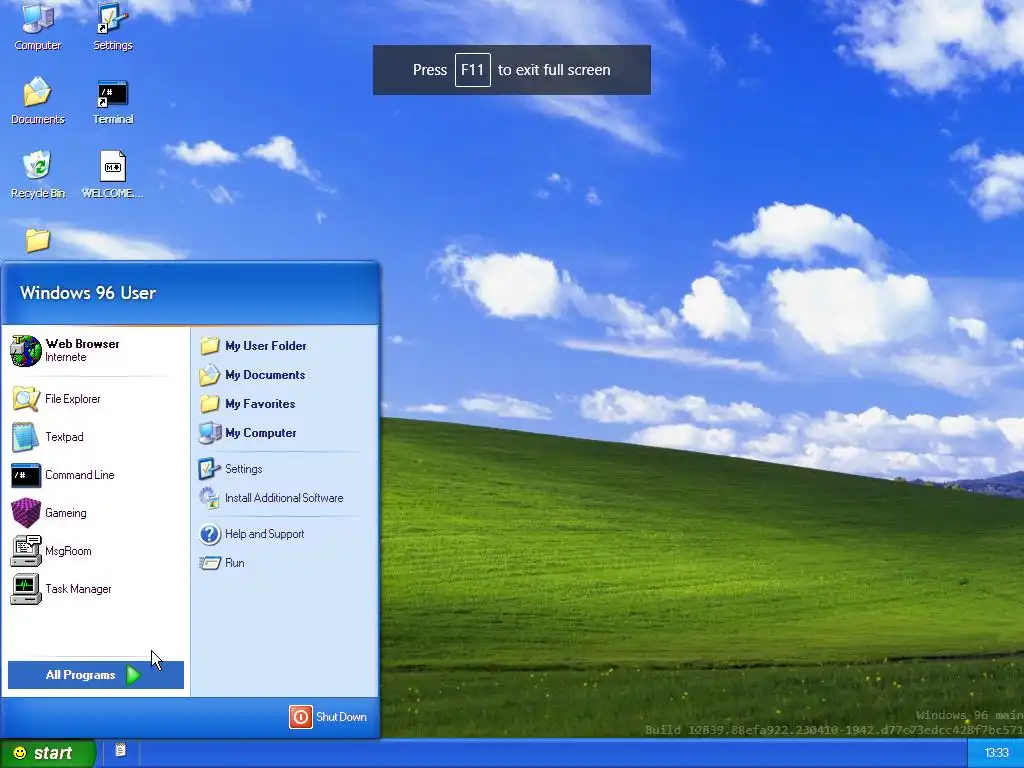Open Help and Support
Viewport: 1024px width, 768px height.
pyautogui.click(x=284, y=534)
